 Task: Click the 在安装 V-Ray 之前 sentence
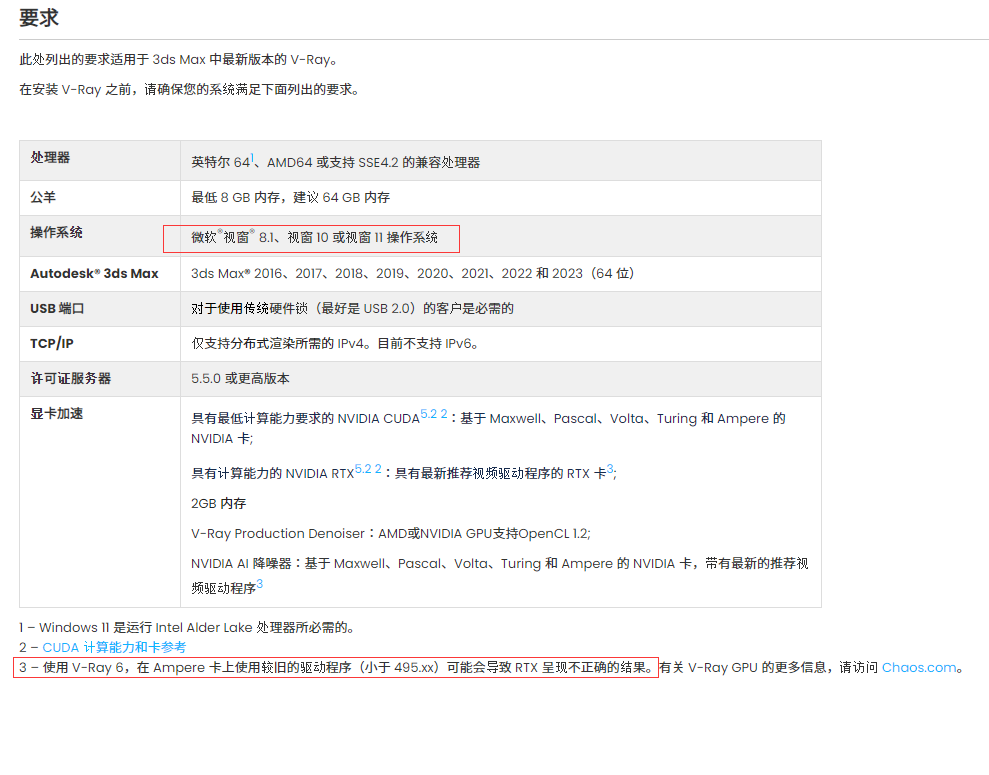[189, 90]
